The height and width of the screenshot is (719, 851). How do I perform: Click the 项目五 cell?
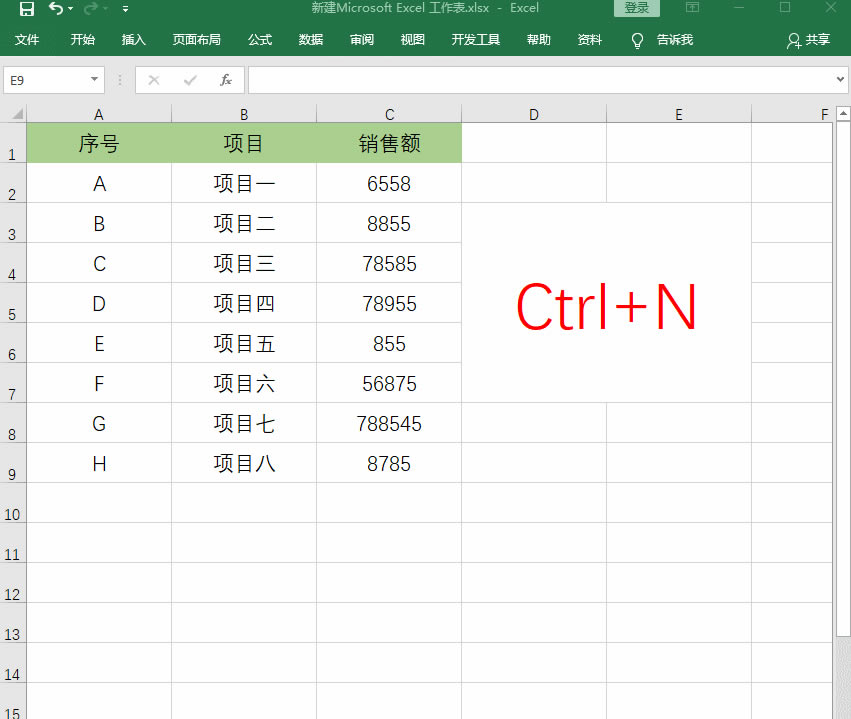(244, 343)
